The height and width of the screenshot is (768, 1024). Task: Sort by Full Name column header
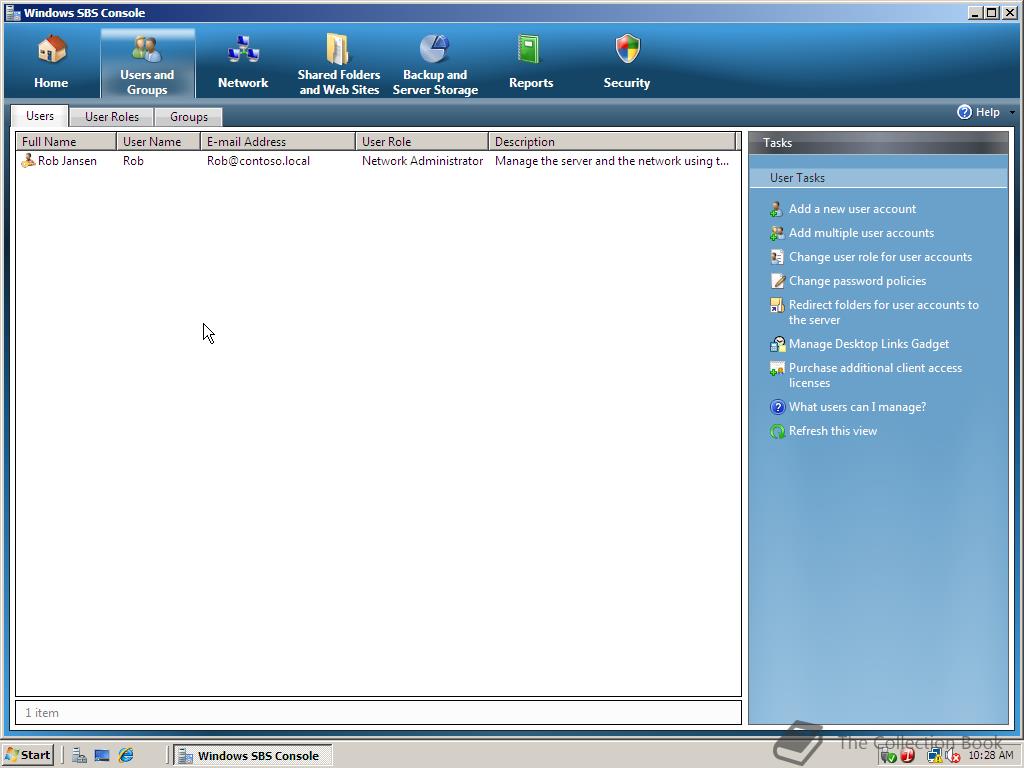coord(66,142)
